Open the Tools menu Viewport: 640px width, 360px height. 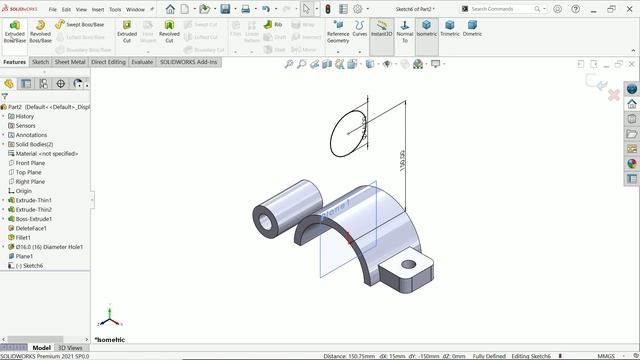115,9
